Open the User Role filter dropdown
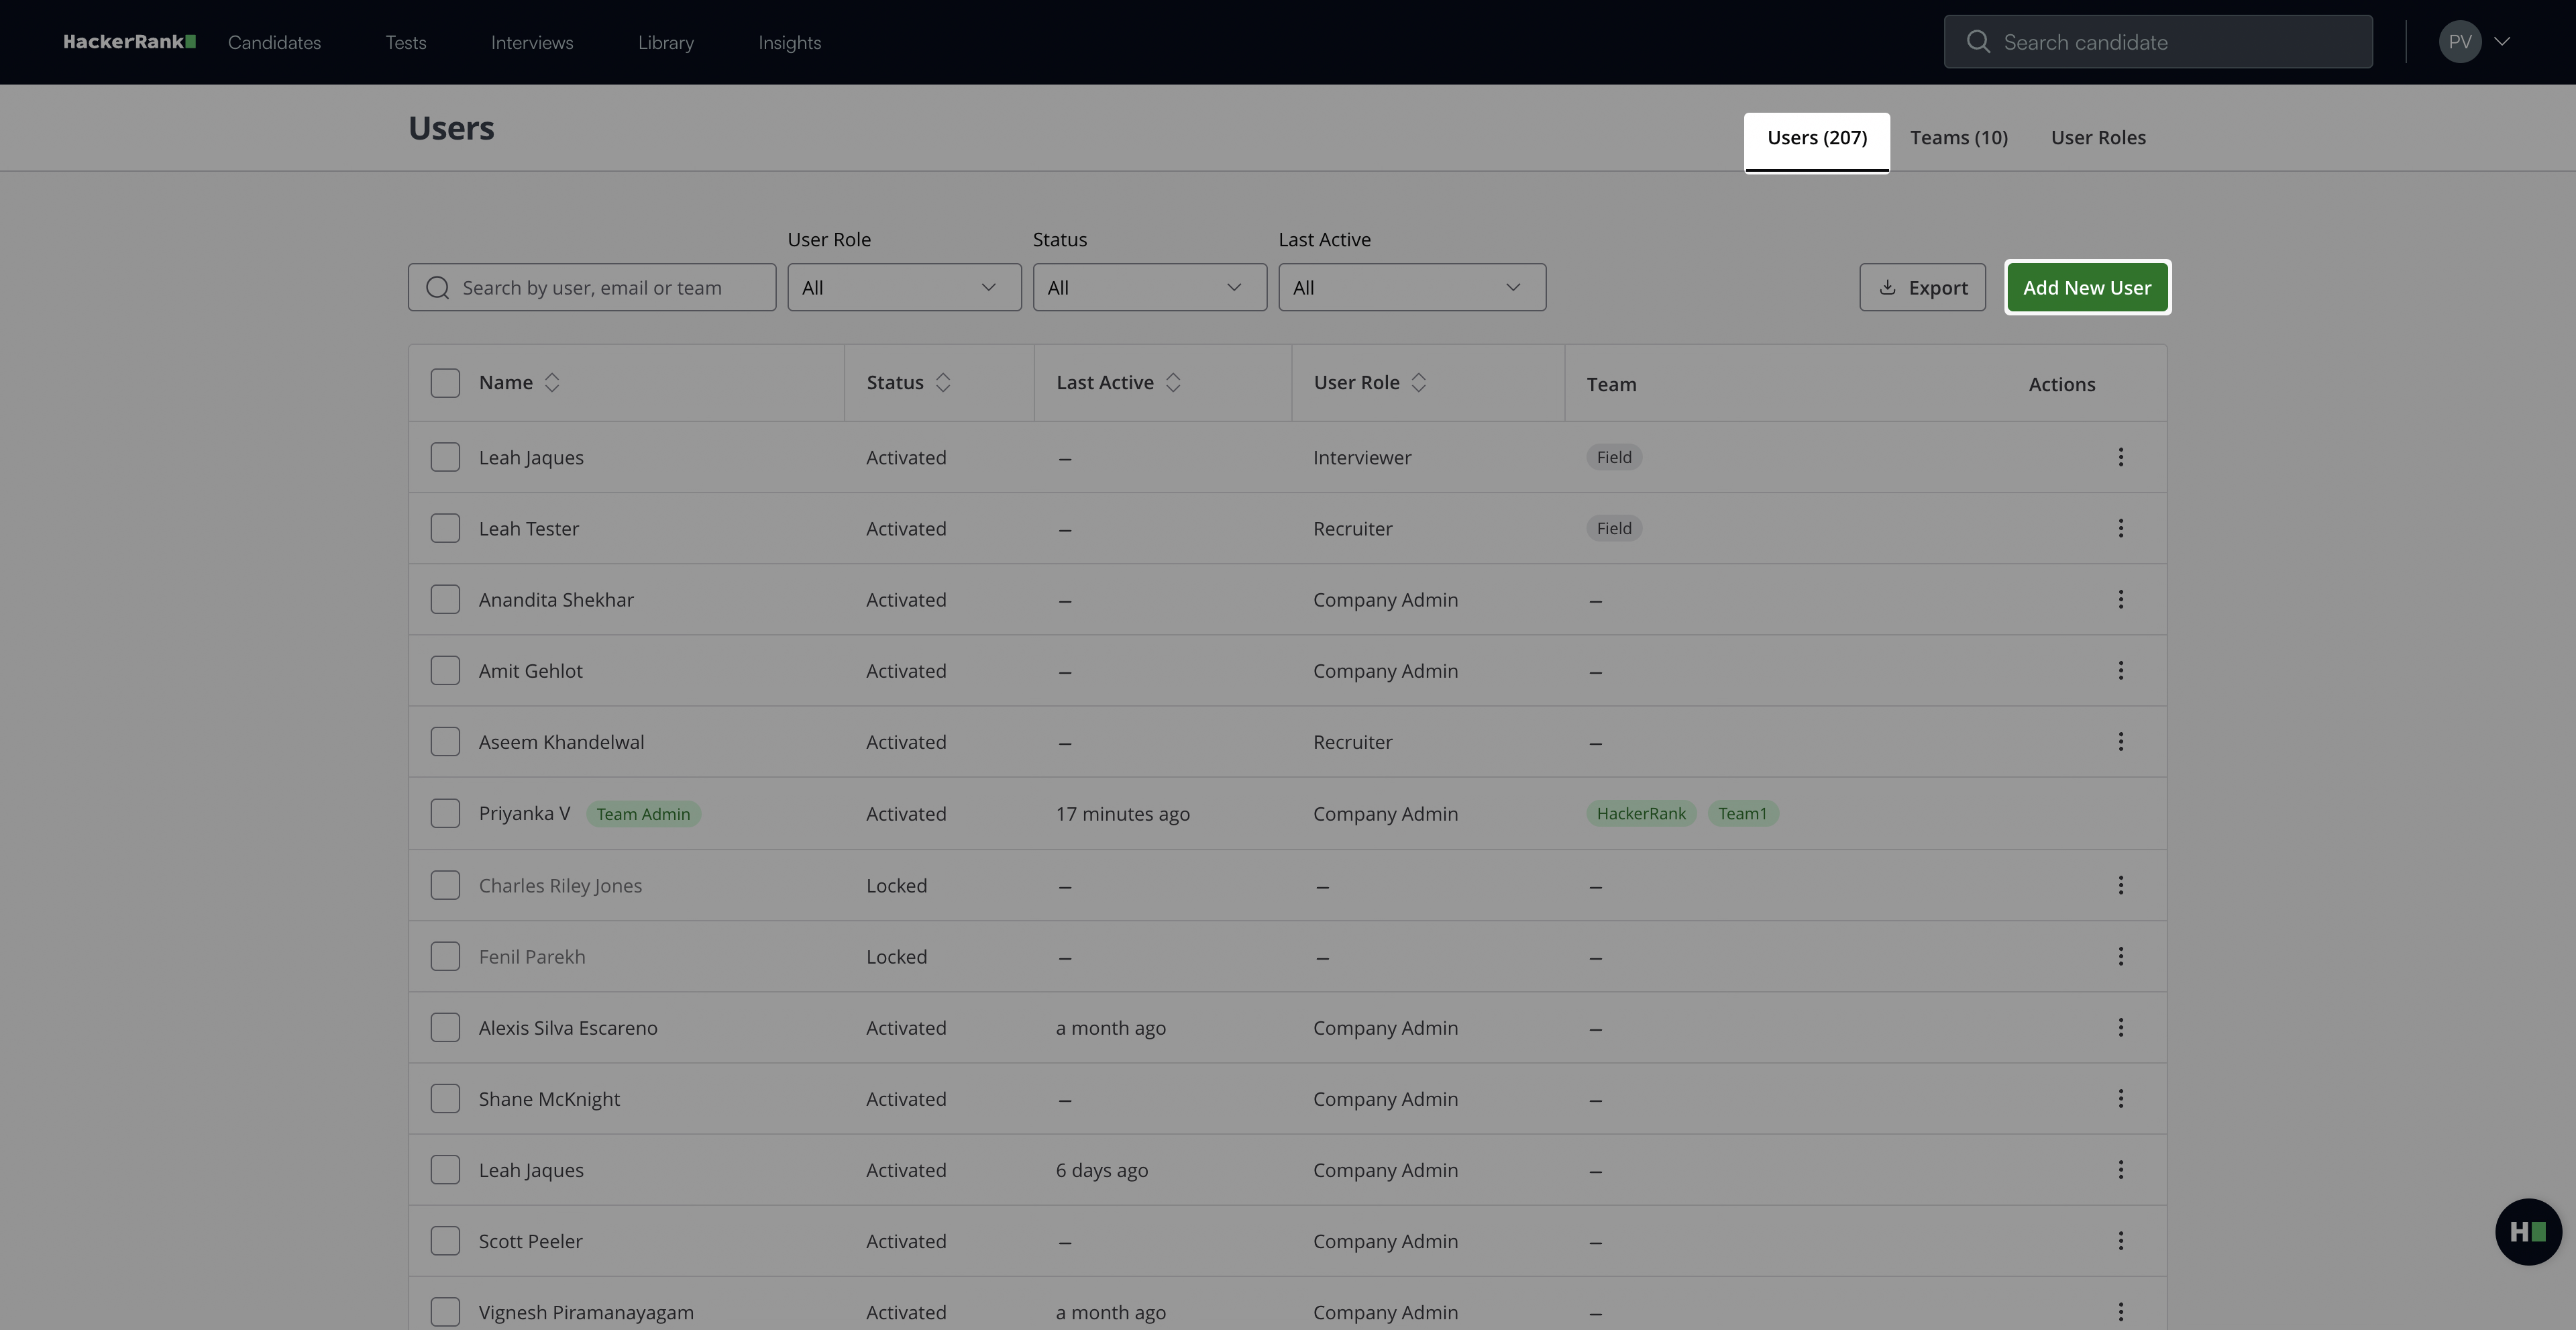 [x=903, y=288]
